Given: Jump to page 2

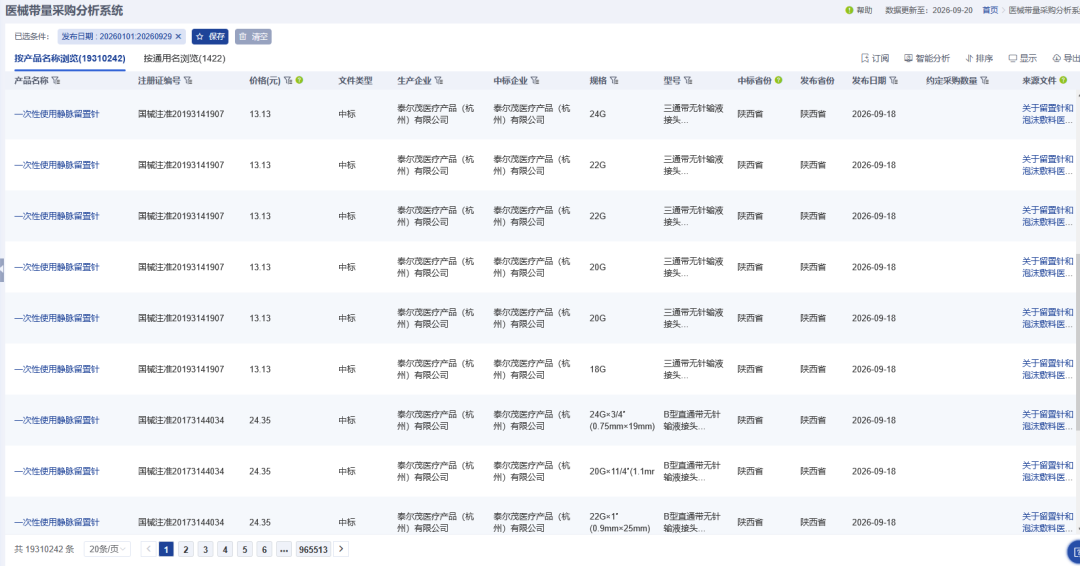Looking at the screenshot, I should coord(185,549).
